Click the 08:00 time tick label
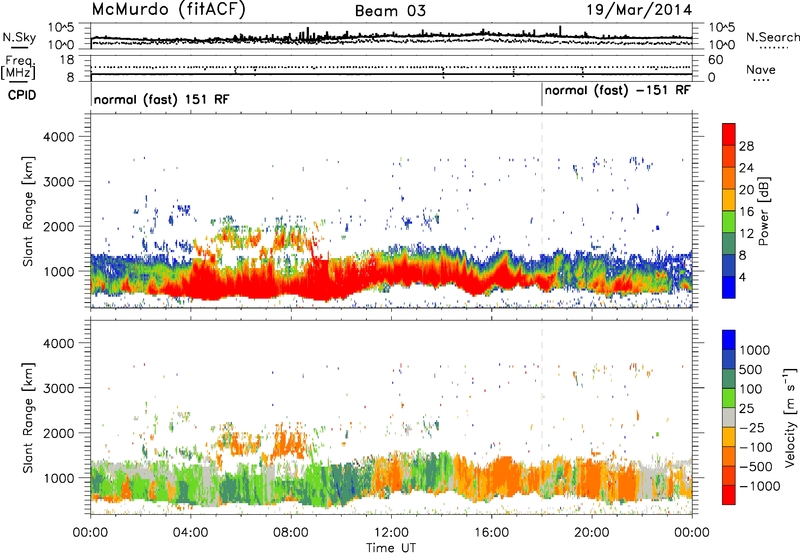This screenshot has width=800, height=554. coord(291,533)
